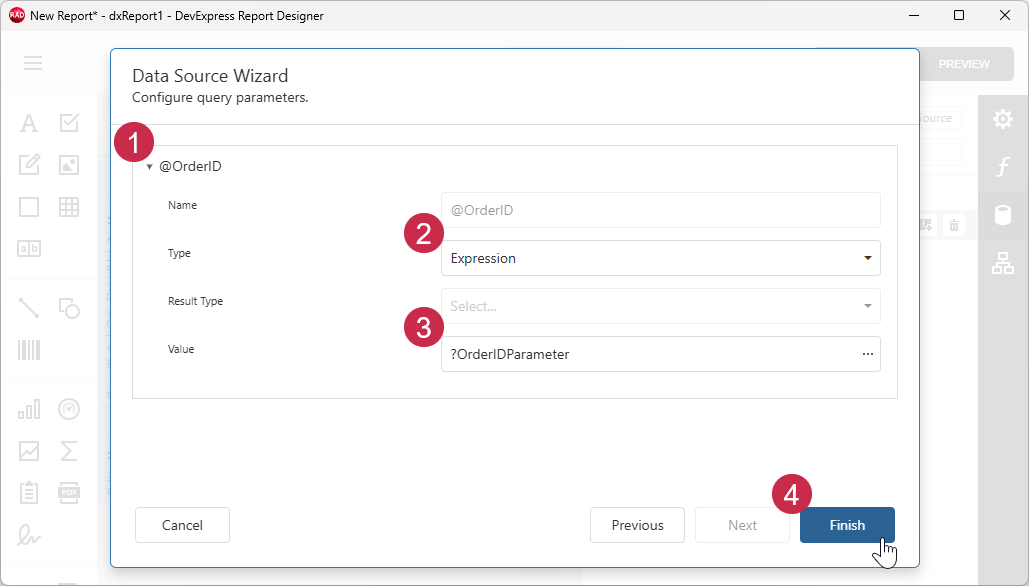Switch to the PREVIEW tab
The width and height of the screenshot is (1029, 586).
[964, 63]
